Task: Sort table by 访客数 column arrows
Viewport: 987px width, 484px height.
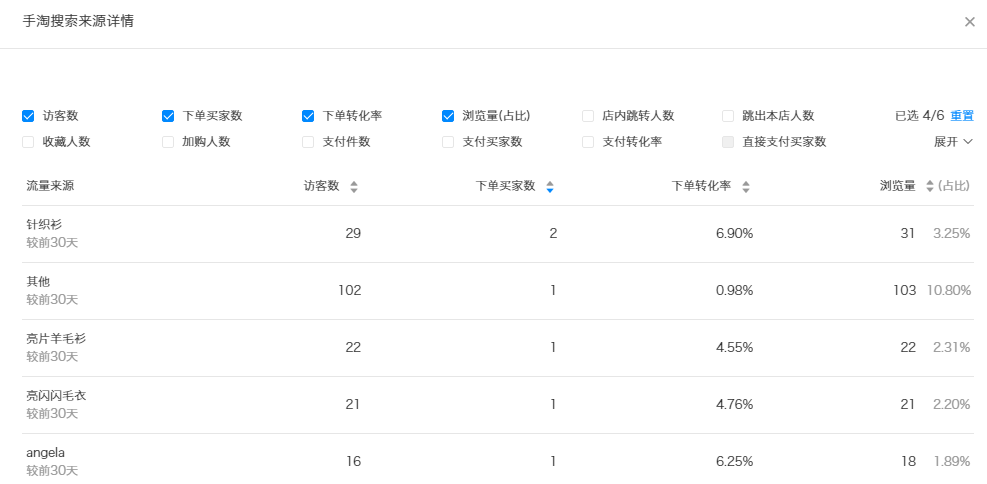Action: click(x=354, y=187)
